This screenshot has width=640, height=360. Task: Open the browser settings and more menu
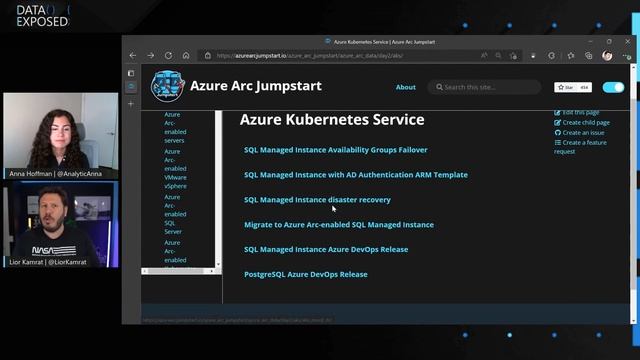click(627, 56)
